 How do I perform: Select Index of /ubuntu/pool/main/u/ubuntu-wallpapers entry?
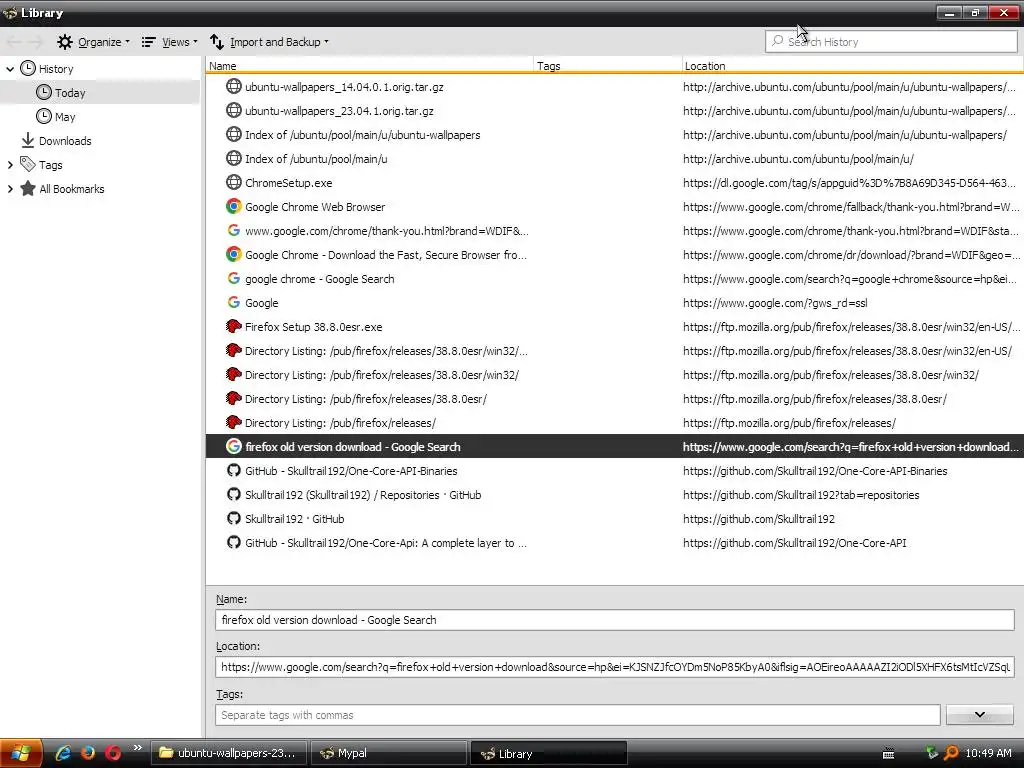tap(615, 135)
